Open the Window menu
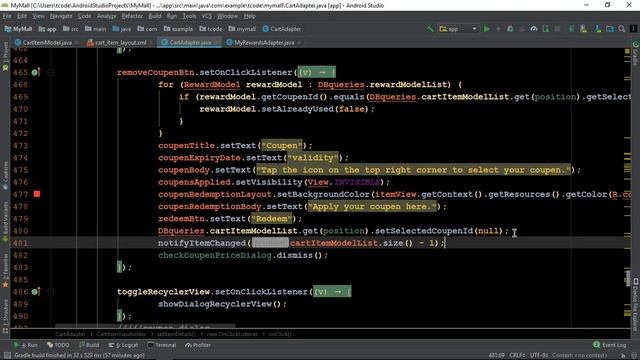The width and height of the screenshot is (640, 360). click(227, 16)
